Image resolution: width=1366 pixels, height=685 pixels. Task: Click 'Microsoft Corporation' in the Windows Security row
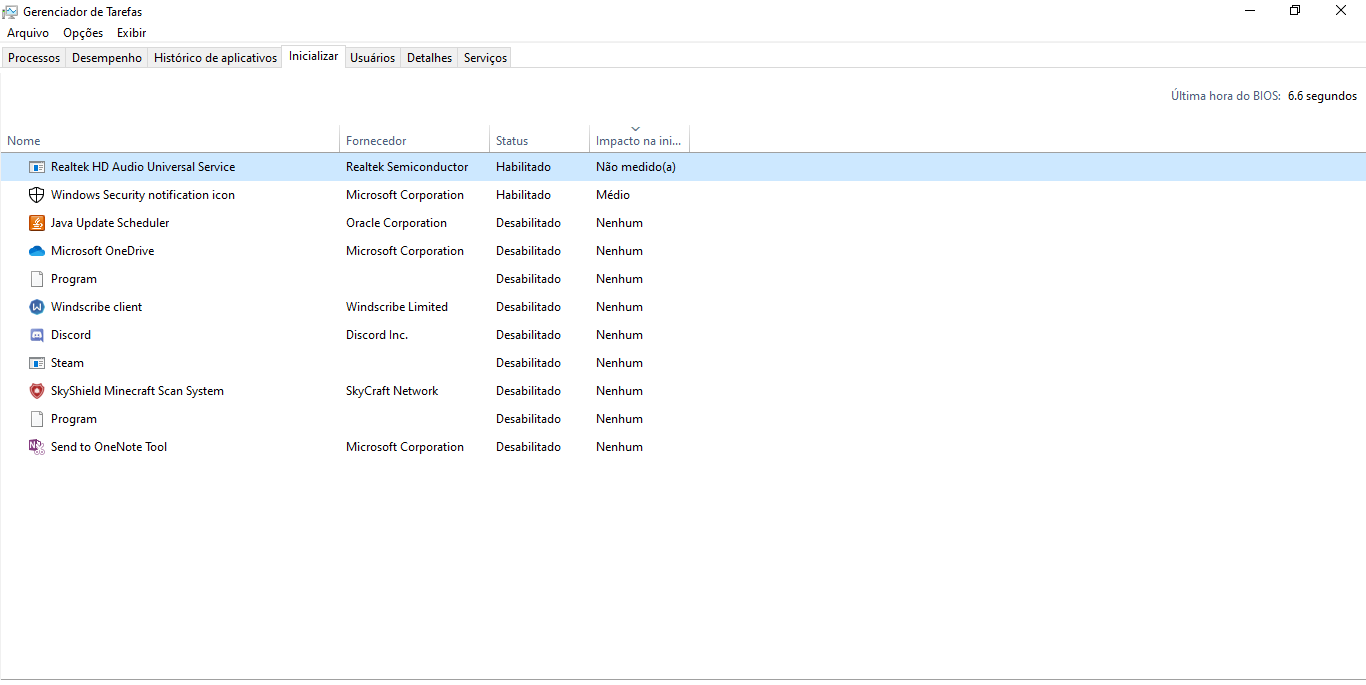point(405,195)
